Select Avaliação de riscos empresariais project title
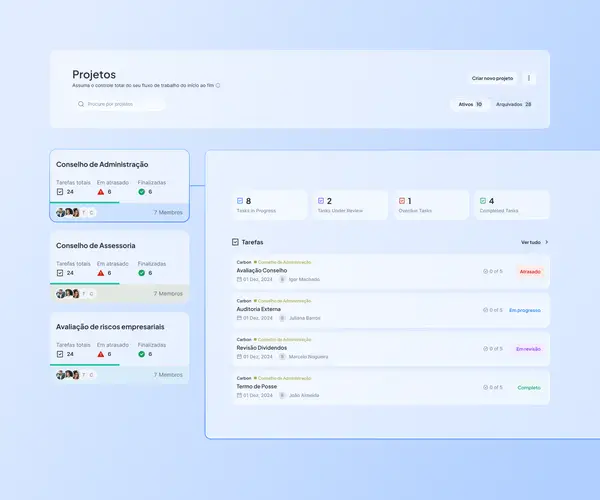 (110, 327)
